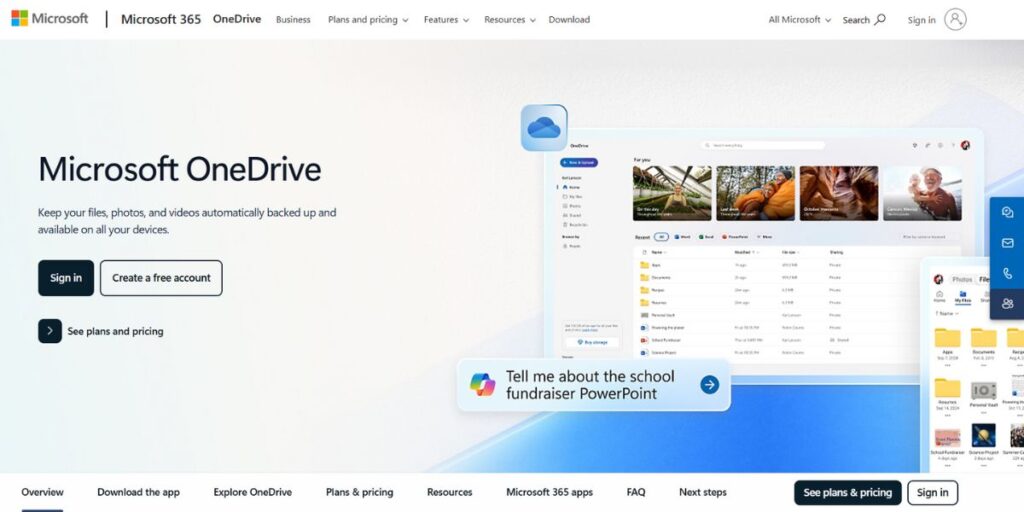
Task: Click the Buy storage button in the hero image
Action: [x=592, y=342]
